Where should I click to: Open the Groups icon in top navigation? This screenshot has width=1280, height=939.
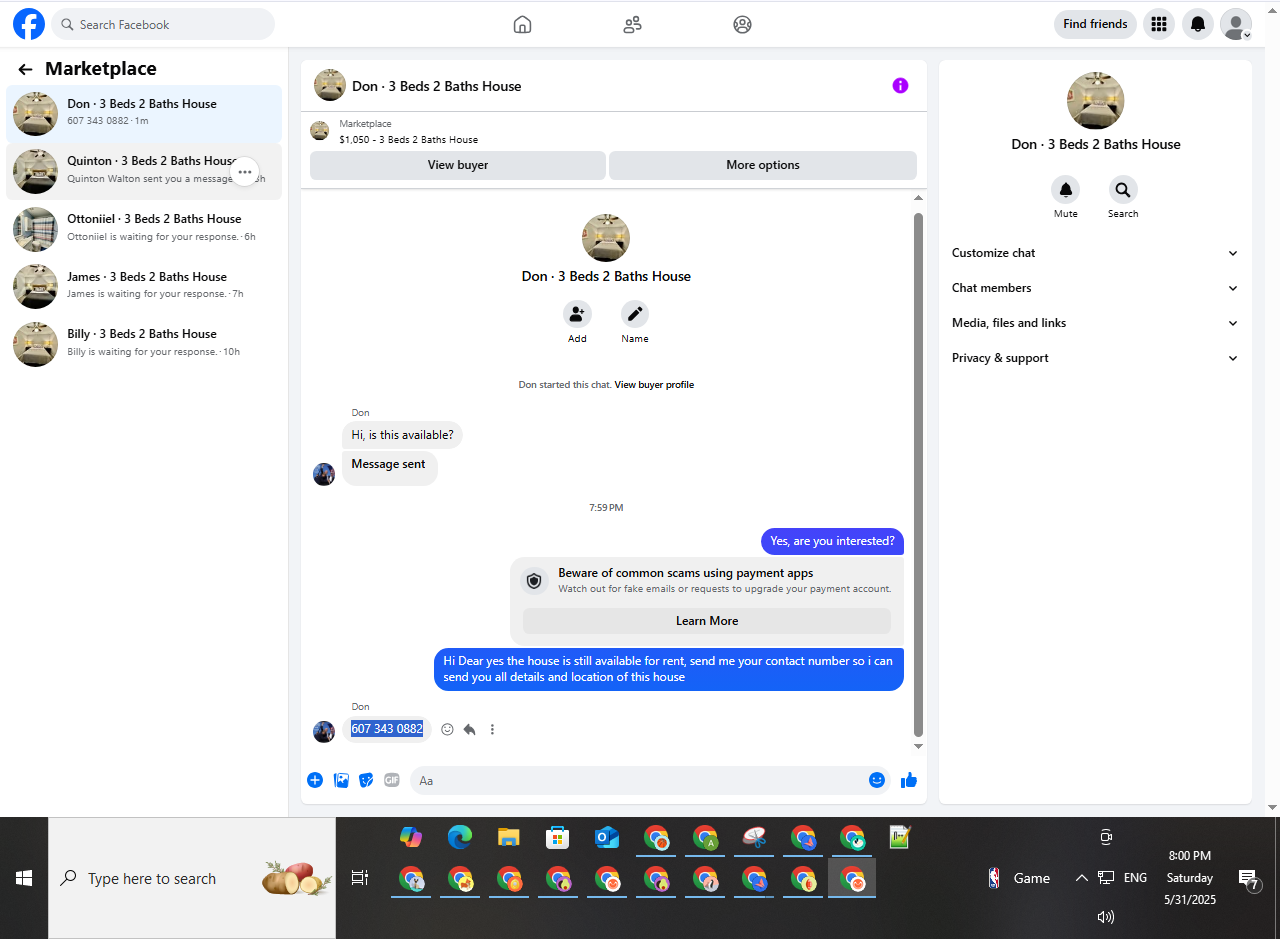pyautogui.click(x=742, y=25)
